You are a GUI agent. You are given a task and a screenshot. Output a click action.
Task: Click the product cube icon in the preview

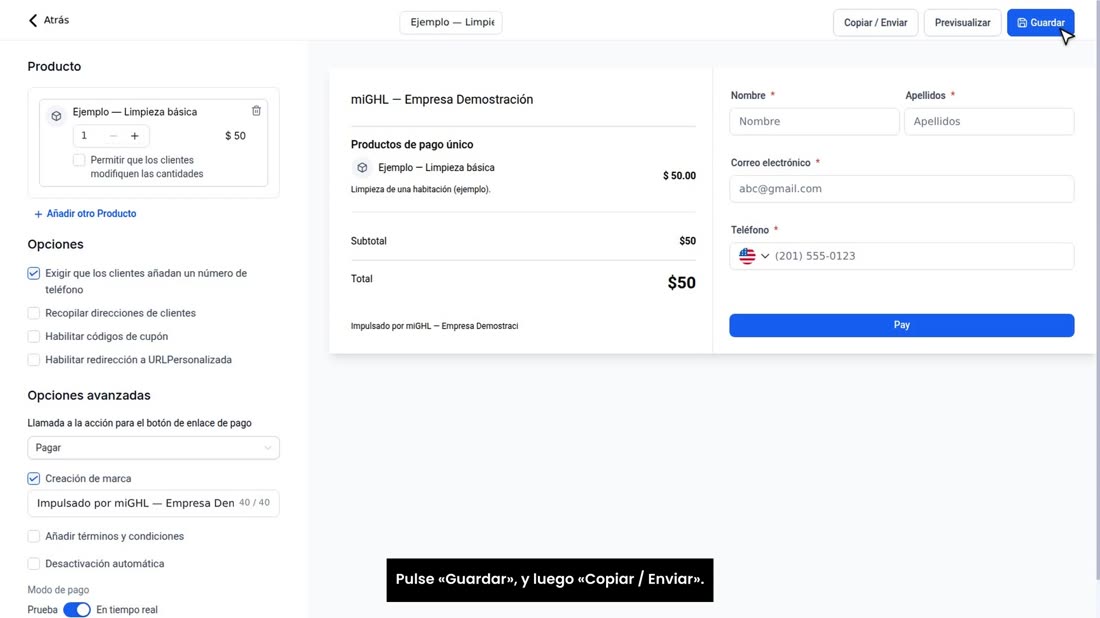coord(362,168)
